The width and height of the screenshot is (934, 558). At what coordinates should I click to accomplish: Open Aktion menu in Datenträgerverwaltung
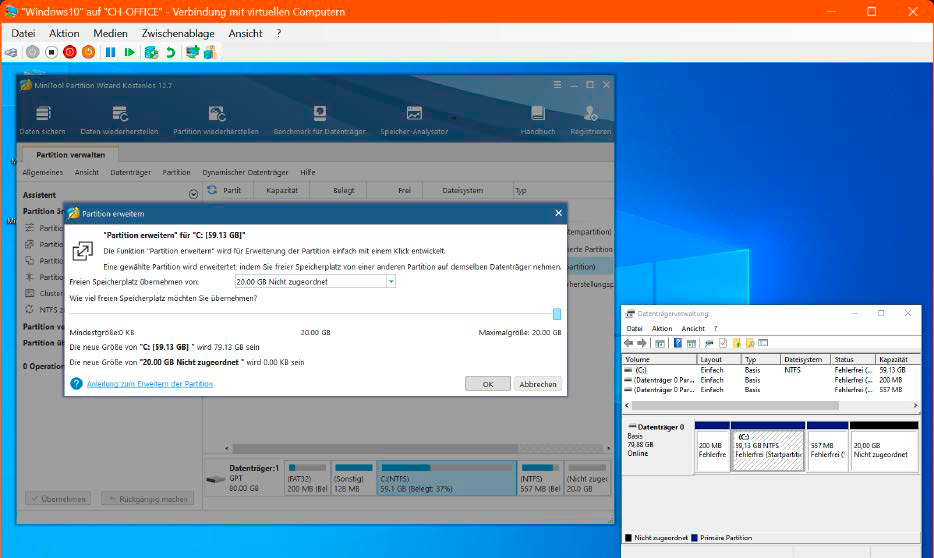coord(661,328)
